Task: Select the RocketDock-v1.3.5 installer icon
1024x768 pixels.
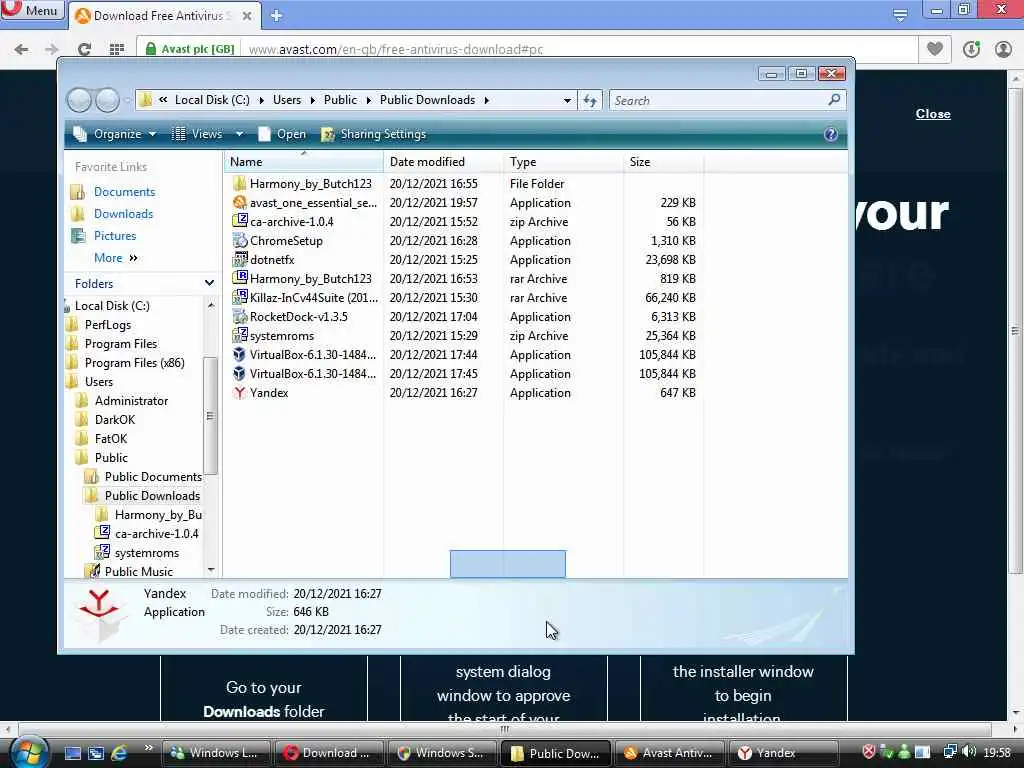Action: pos(240,316)
